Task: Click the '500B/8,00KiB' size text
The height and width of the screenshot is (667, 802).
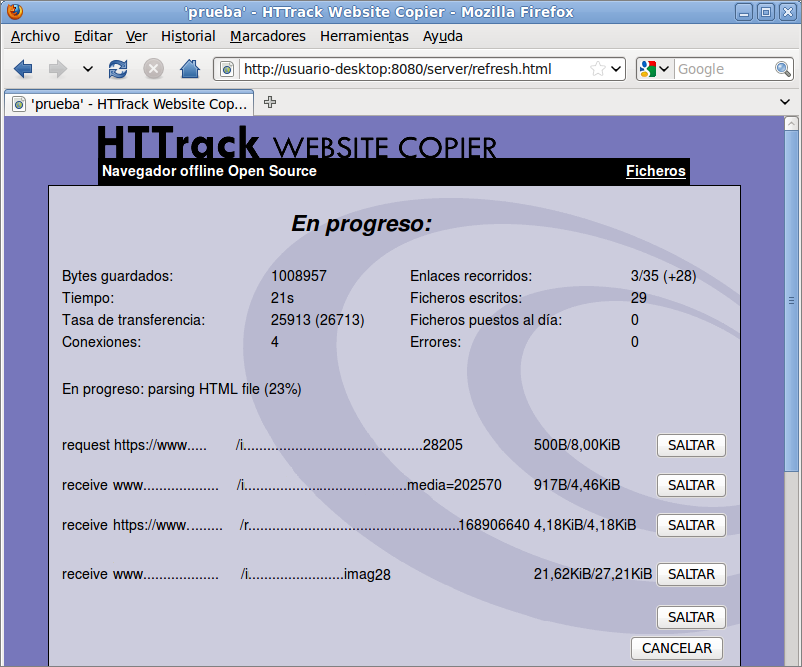Action: 577,445
